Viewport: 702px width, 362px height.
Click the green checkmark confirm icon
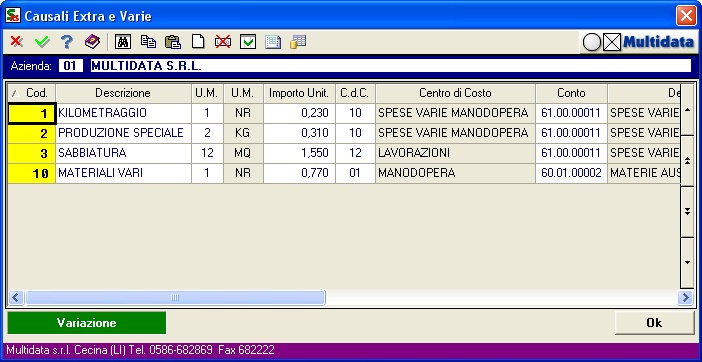click(42, 42)
